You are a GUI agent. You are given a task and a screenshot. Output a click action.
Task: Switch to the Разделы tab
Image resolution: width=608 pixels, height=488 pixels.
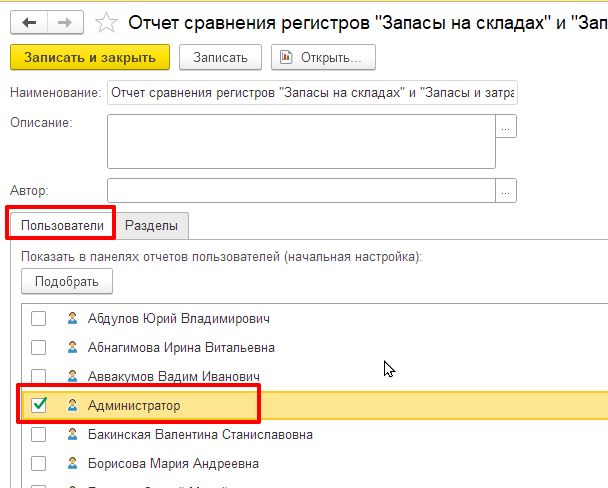coord(152,225)
